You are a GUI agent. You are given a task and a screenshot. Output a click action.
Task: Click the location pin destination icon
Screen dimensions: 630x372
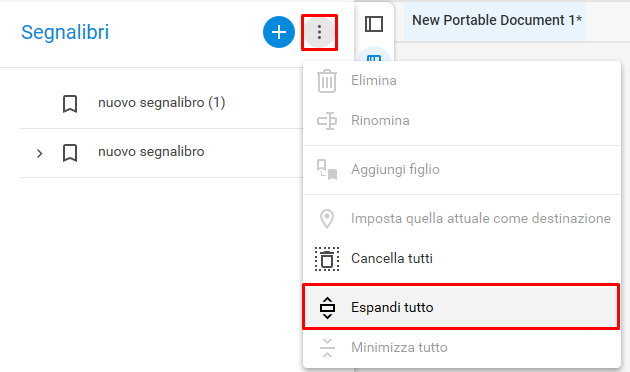pos(327,219)
